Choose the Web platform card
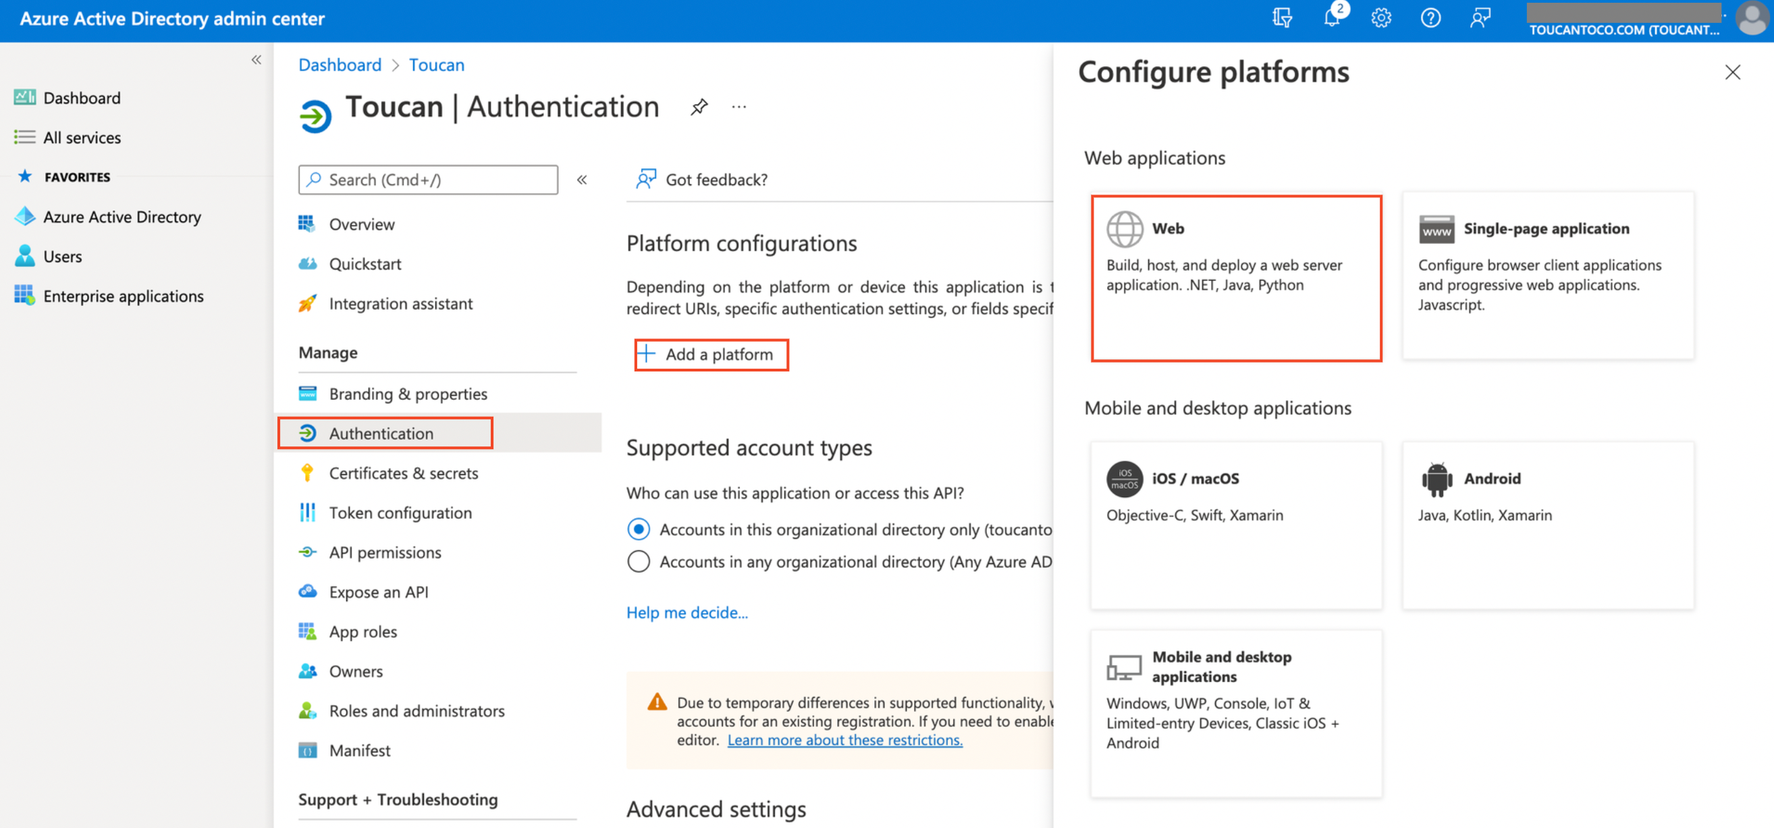 (1236, 278)
